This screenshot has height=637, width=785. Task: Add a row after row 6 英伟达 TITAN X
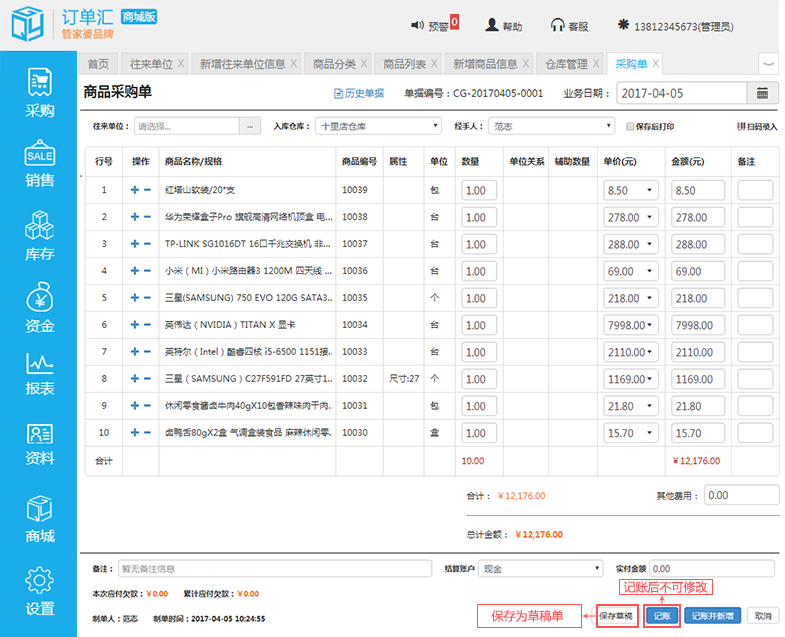tap(135, 325)
